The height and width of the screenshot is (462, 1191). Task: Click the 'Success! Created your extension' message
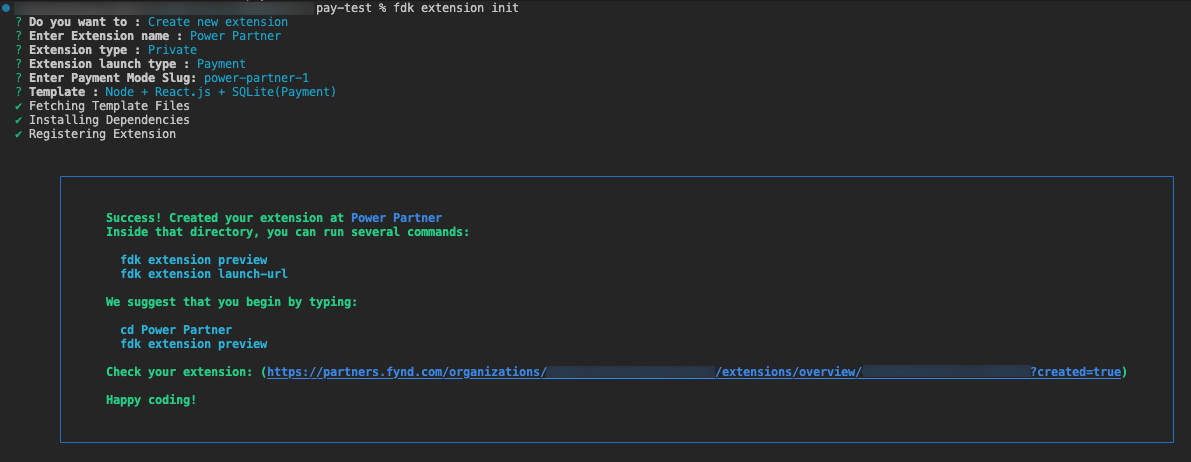tap(224, 218)
